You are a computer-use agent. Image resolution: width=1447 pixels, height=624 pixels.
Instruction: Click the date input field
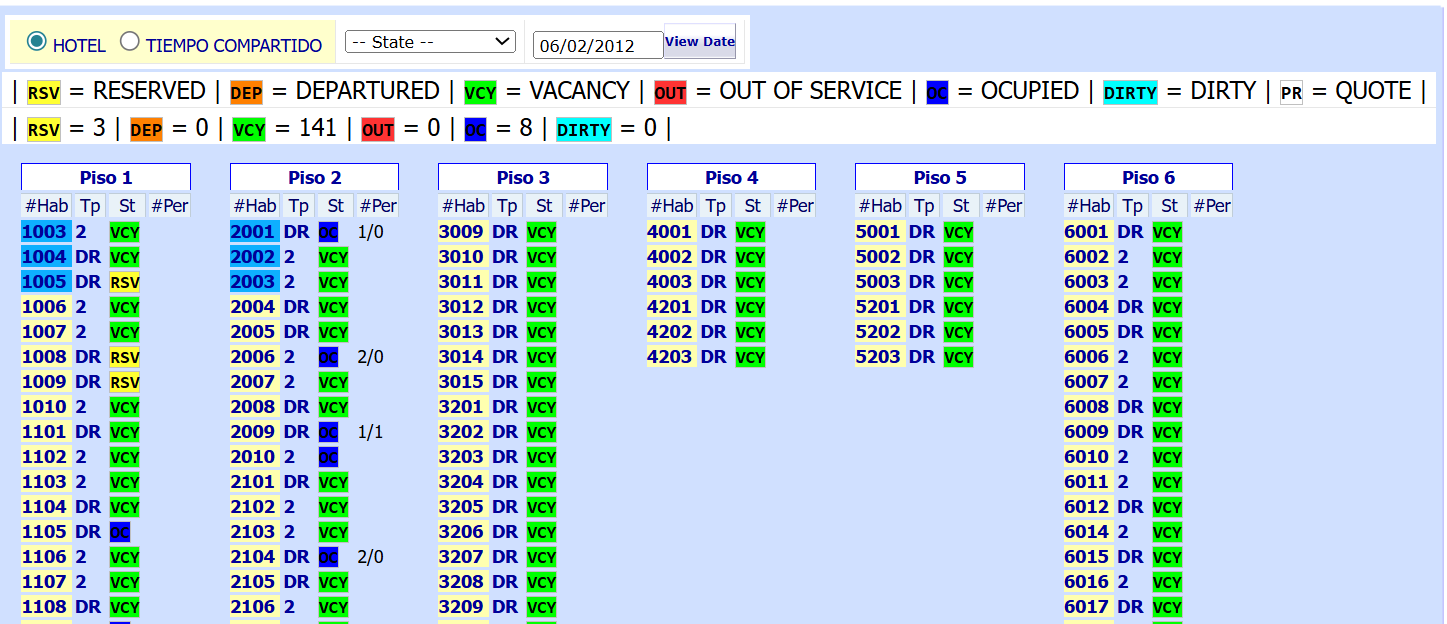597,45
